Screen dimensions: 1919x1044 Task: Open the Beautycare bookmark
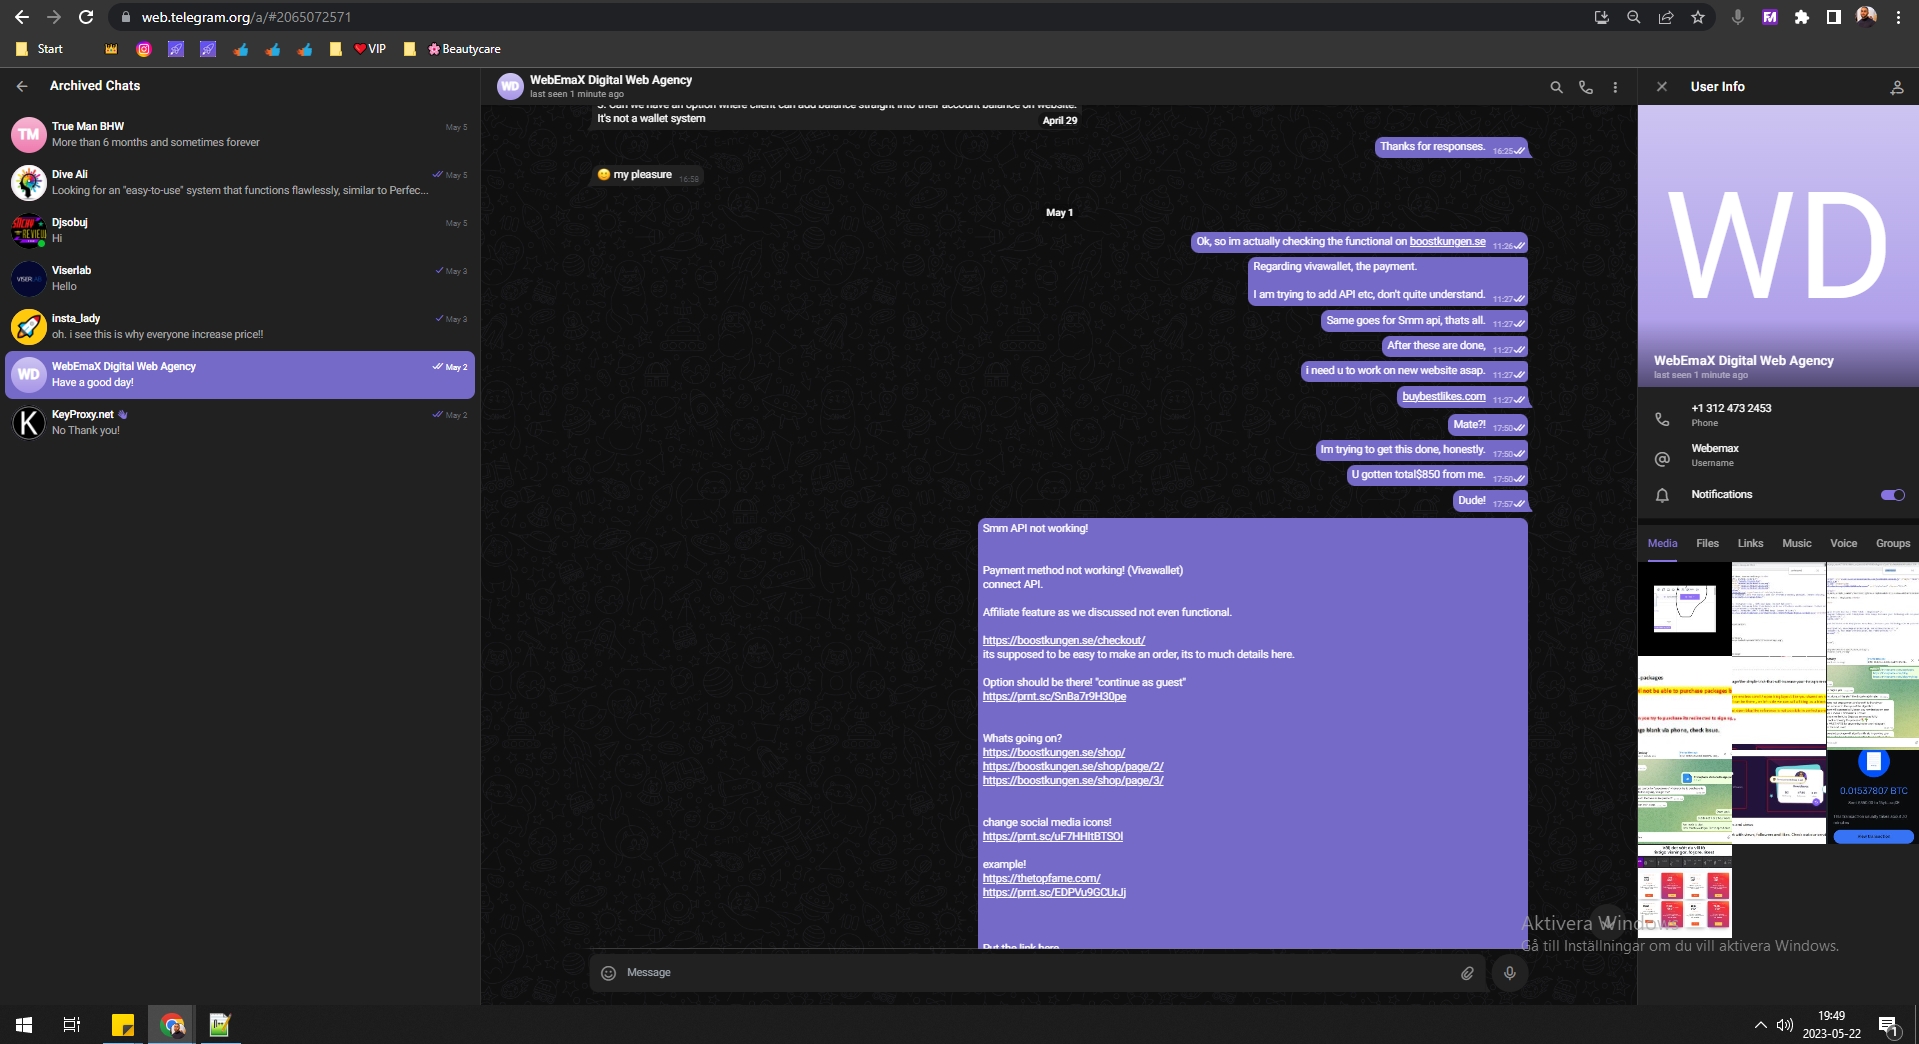click(464, 49)
